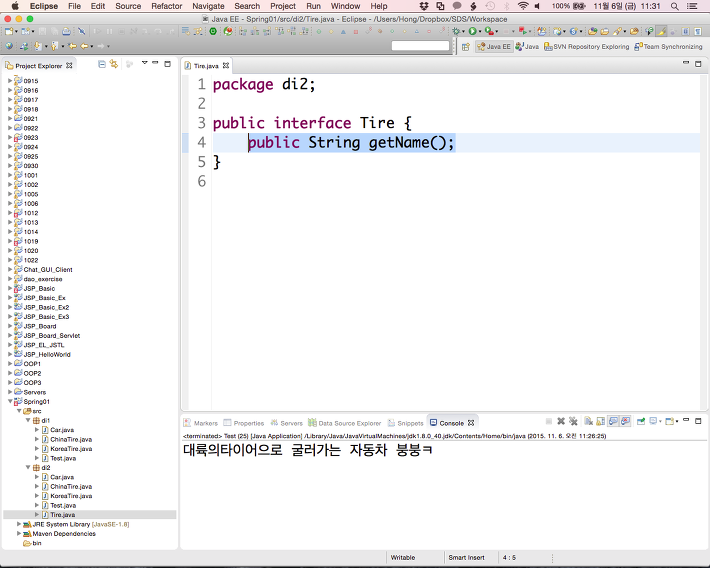The width and height of the screenshot is (710, 568).
Task: Toggle Show Whitespace Characters icon
Action: pos(698,31)
